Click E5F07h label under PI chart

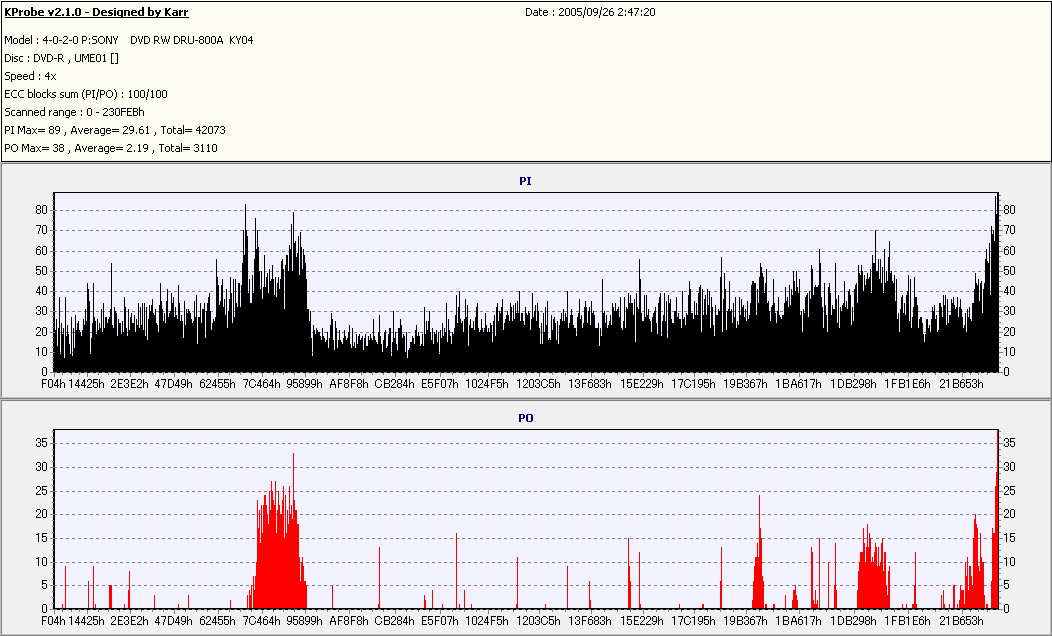439,384
